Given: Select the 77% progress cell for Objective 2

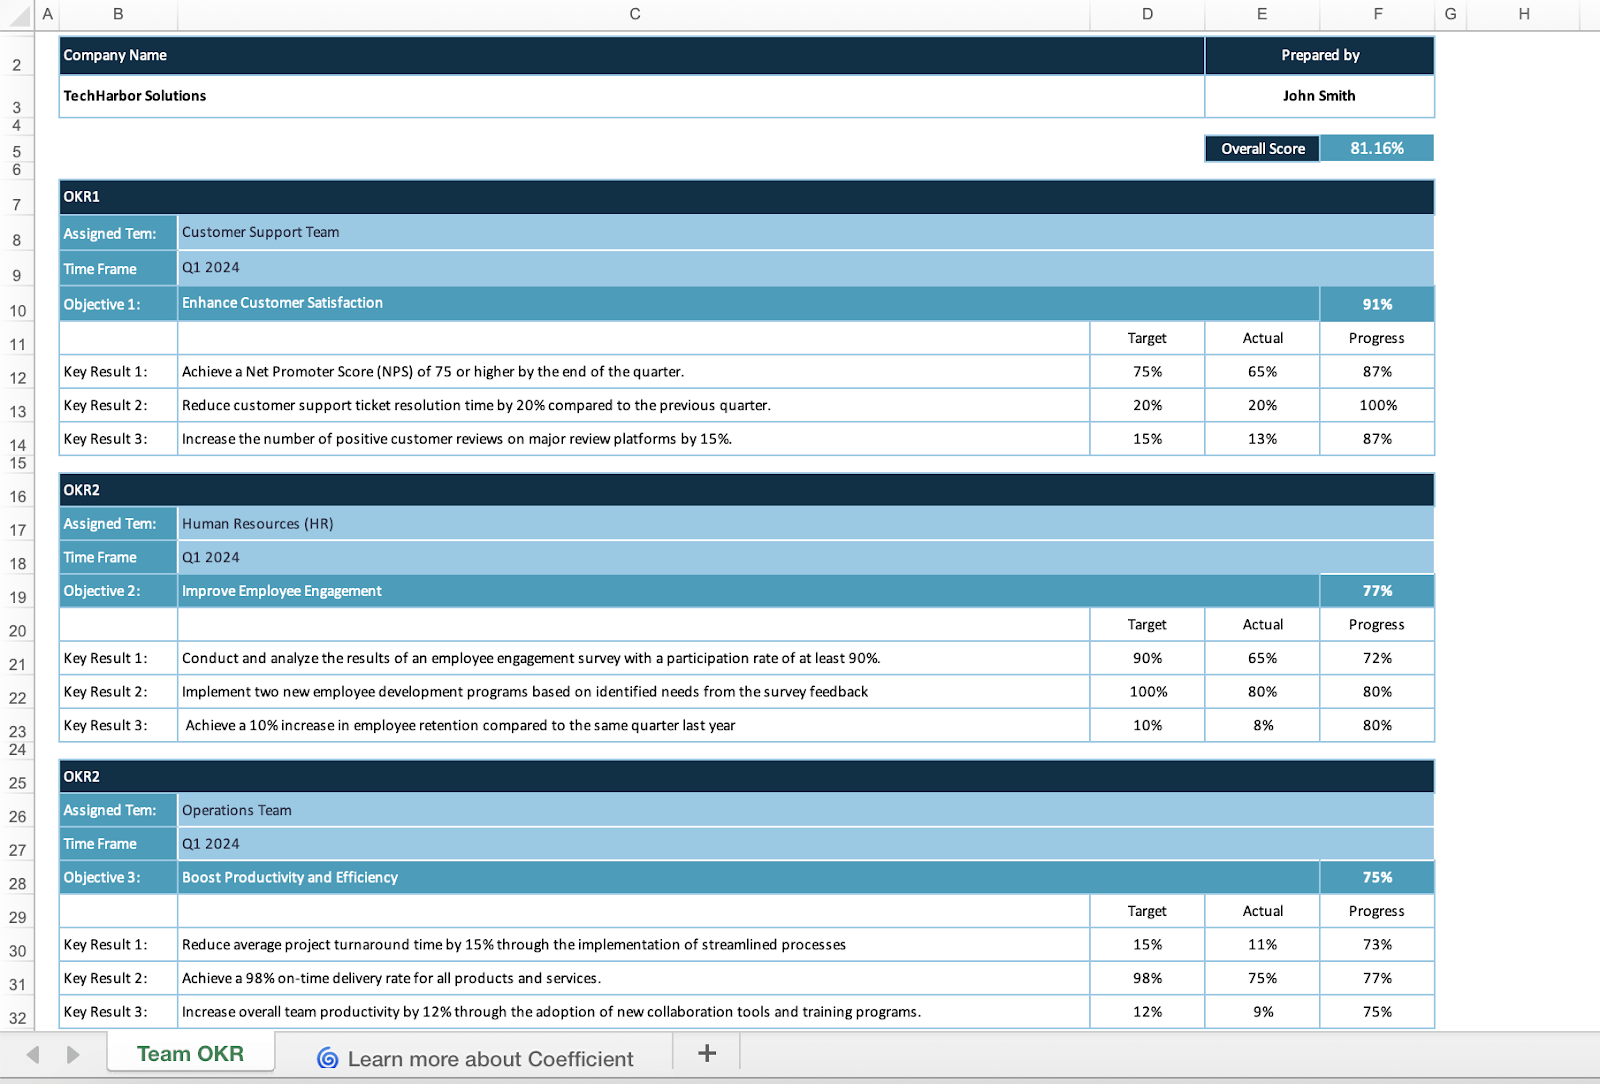Looking at the screenshot, I should tap(1376, 590).
